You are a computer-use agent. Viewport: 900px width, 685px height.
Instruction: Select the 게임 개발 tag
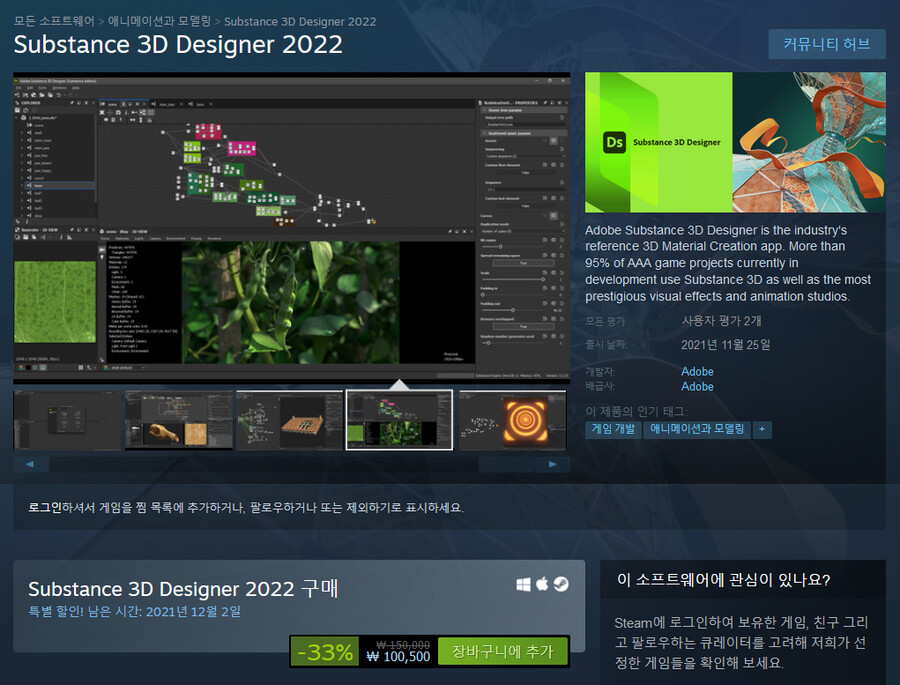tap(612, 429)
